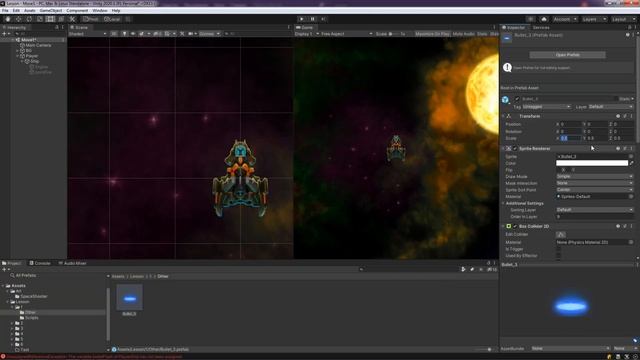
Task: Expand the BG object in Hierarchy
Action: tap(18, 51)
